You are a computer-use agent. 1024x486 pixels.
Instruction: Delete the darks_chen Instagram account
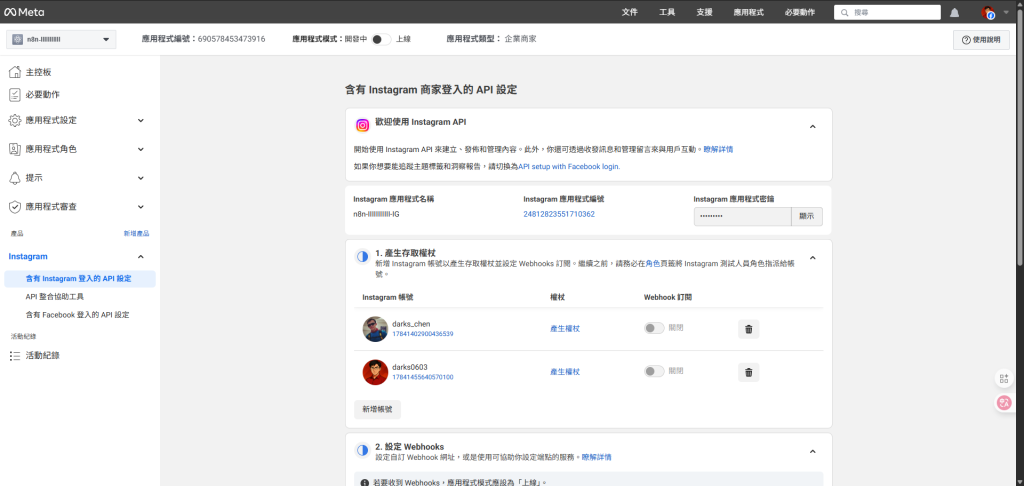747,328
